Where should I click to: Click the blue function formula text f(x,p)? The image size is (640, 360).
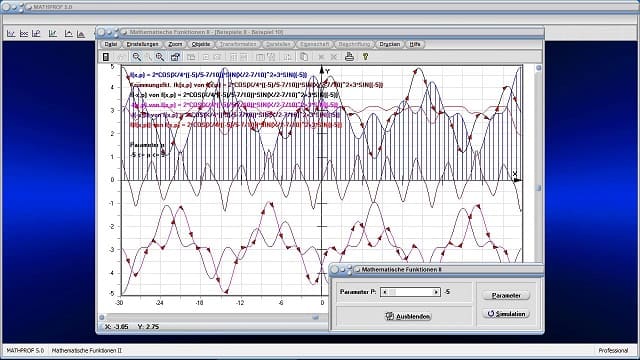pos(218,75)
